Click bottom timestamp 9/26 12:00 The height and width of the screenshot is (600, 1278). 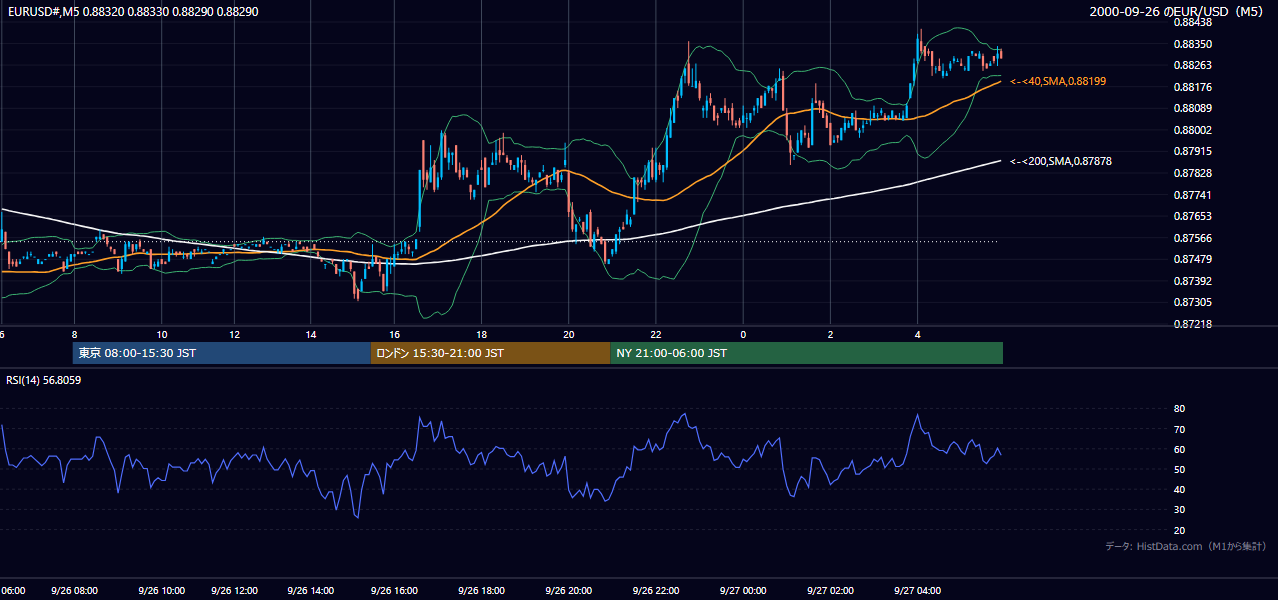[234, 591]
